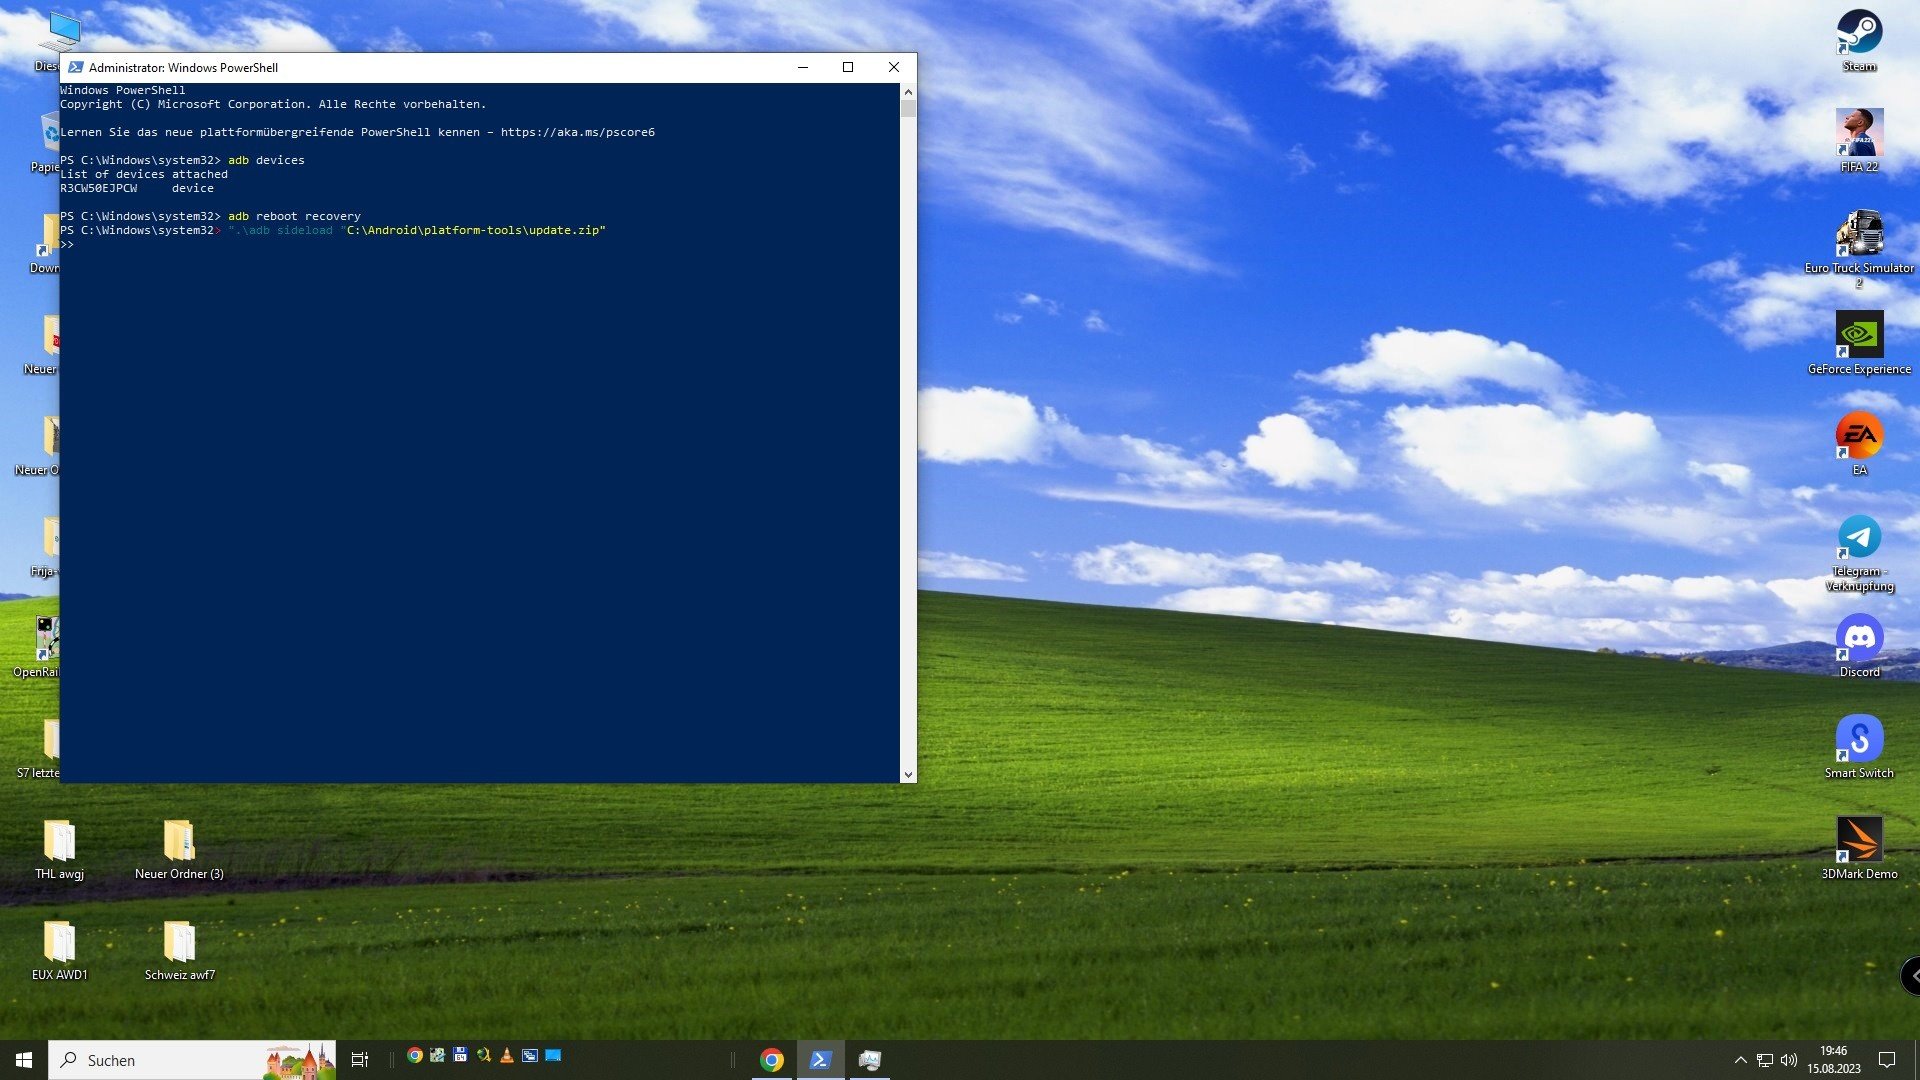This screenshot has width=1920, height=1080.
Task: Switch to Chrome in taskbar
Action: pos(771,1060)
